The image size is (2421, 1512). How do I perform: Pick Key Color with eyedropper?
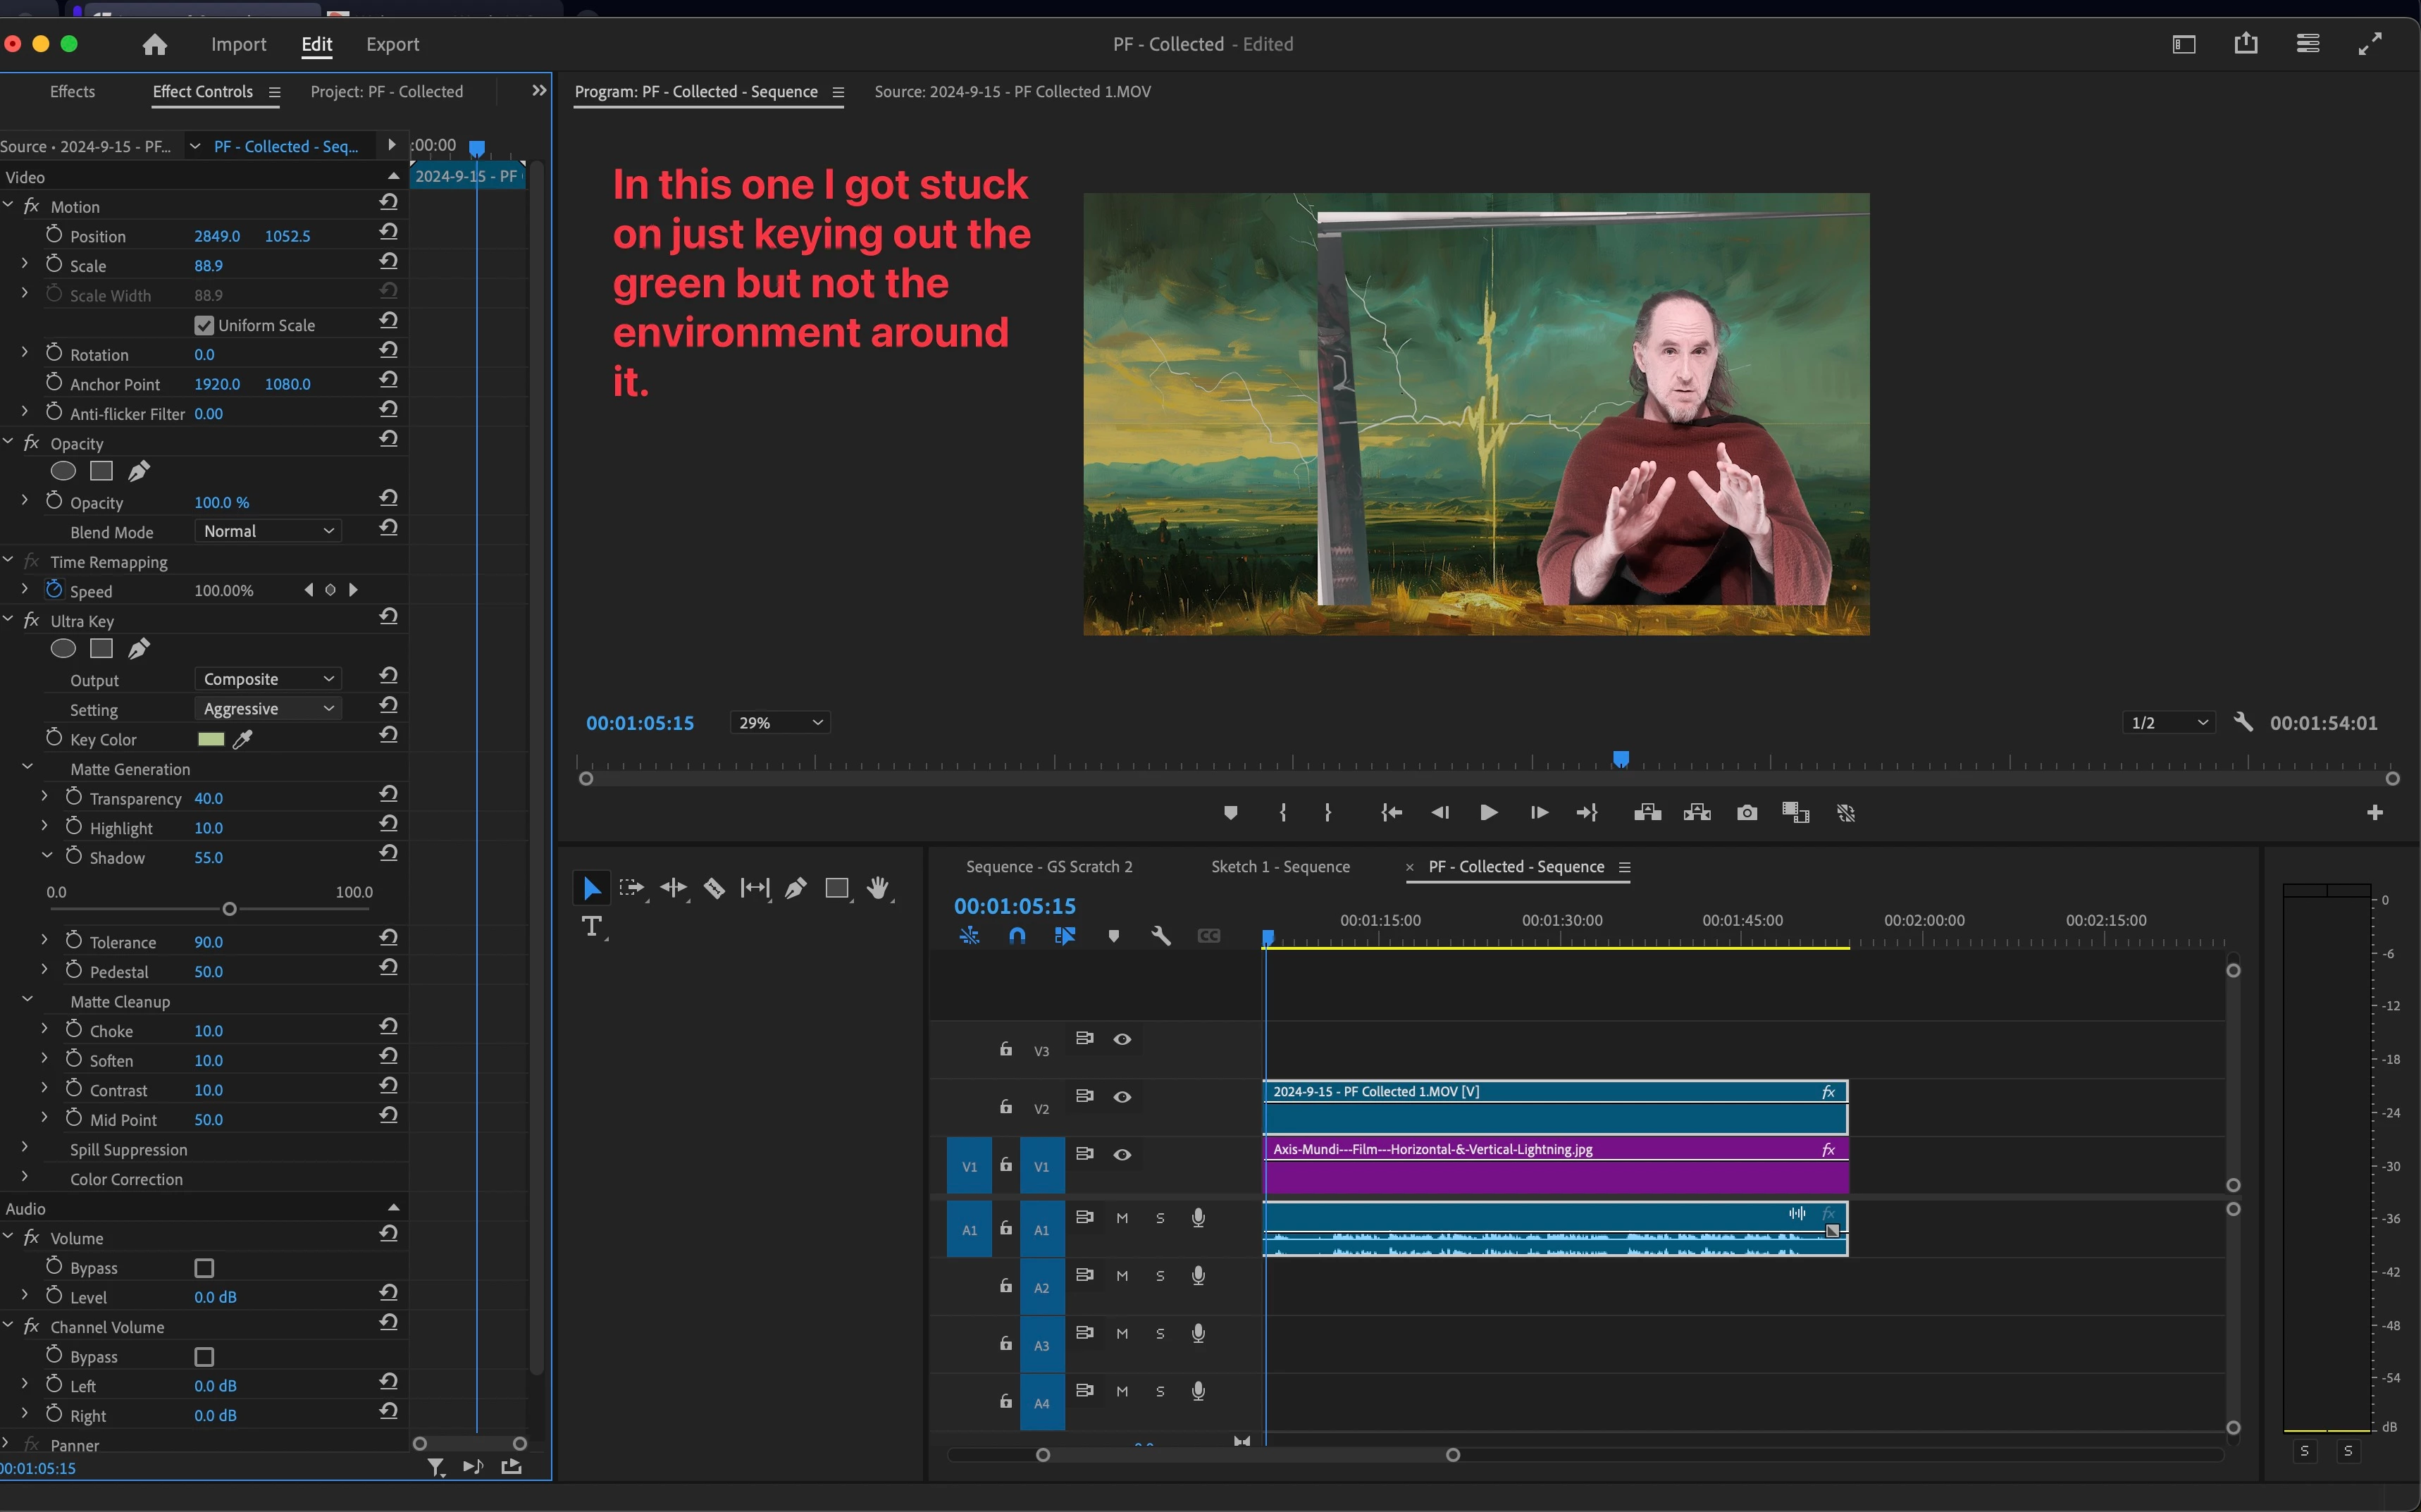tap(242, 739)
